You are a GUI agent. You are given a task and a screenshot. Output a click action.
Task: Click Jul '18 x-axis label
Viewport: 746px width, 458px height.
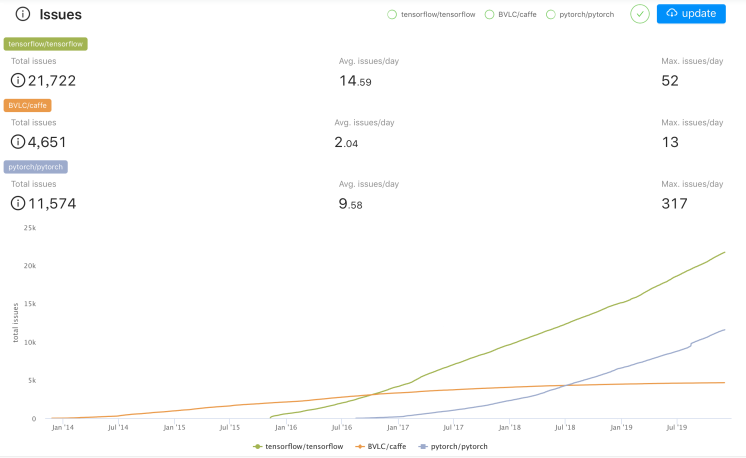pos(565,428)
